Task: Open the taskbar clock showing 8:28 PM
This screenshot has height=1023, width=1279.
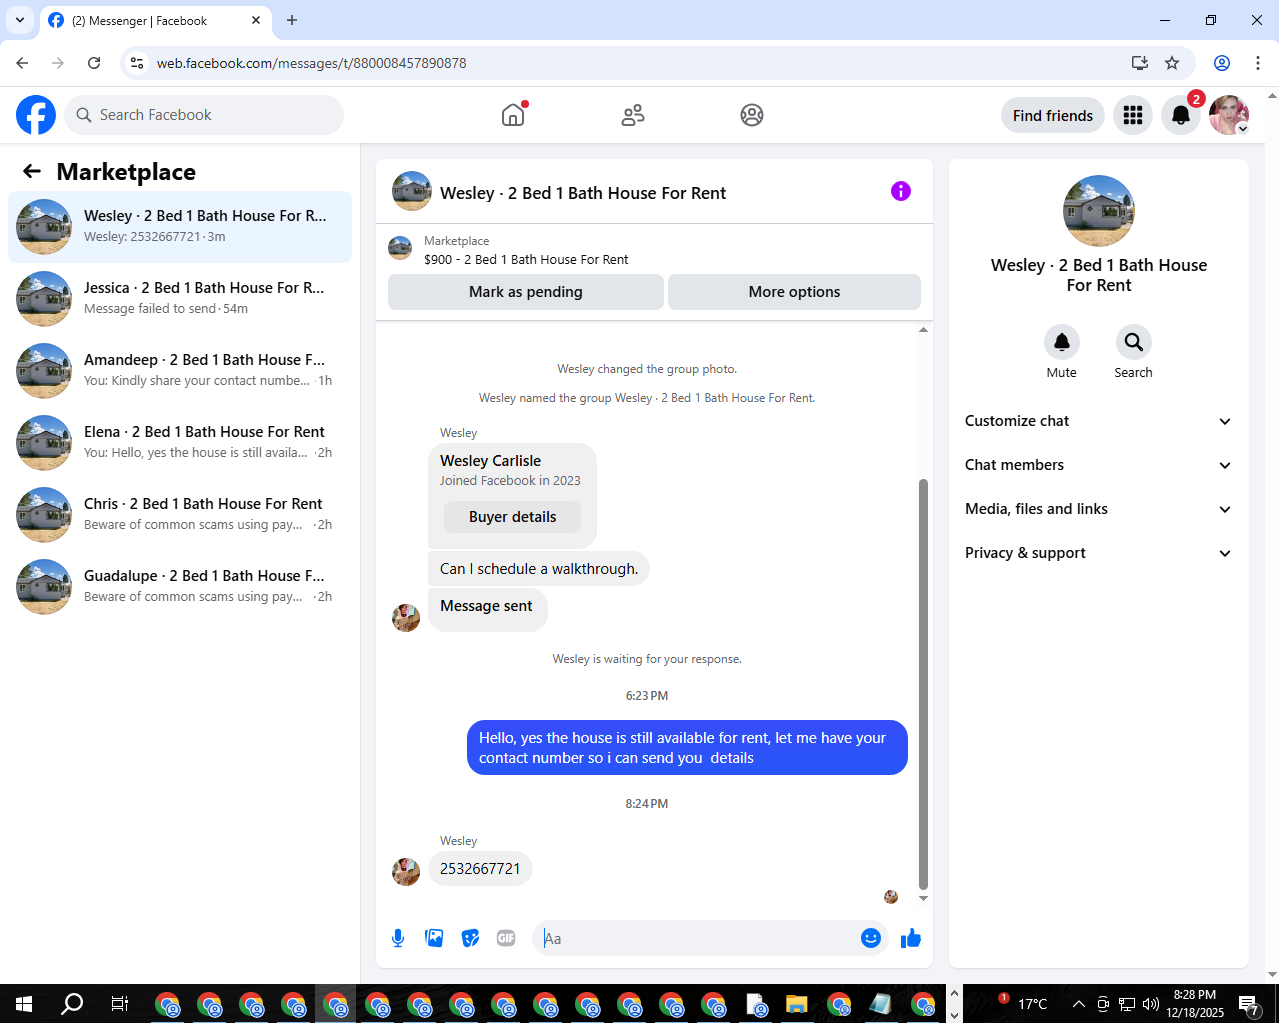Action: [1195, 1004]
